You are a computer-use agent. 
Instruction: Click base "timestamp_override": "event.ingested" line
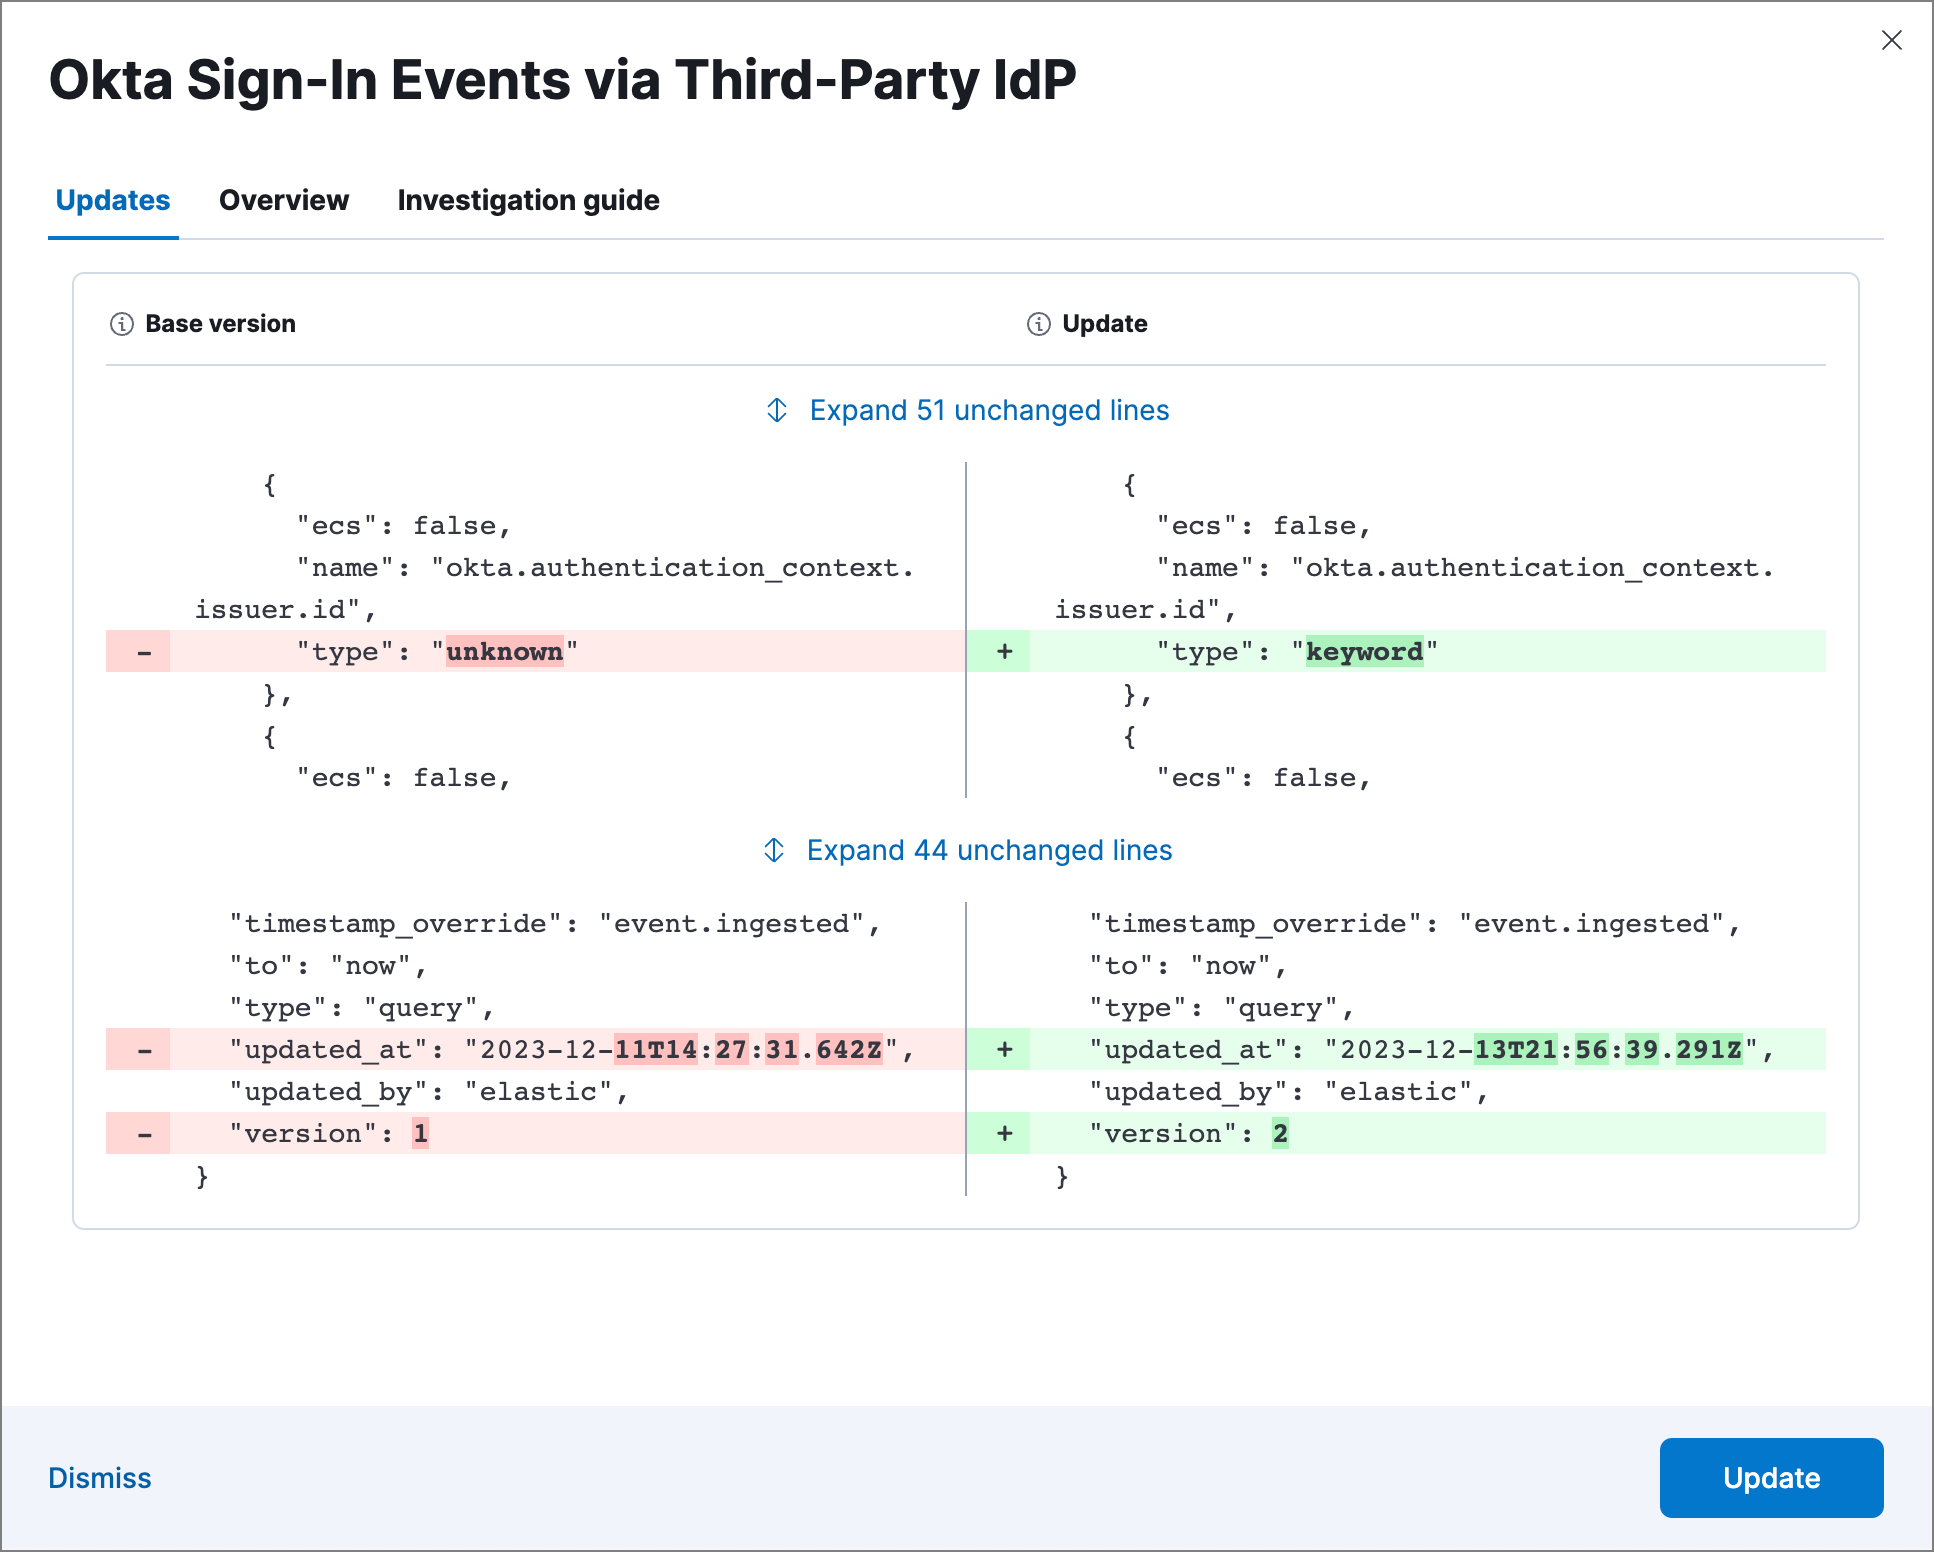pyautogui.click(x=555, y=923)
